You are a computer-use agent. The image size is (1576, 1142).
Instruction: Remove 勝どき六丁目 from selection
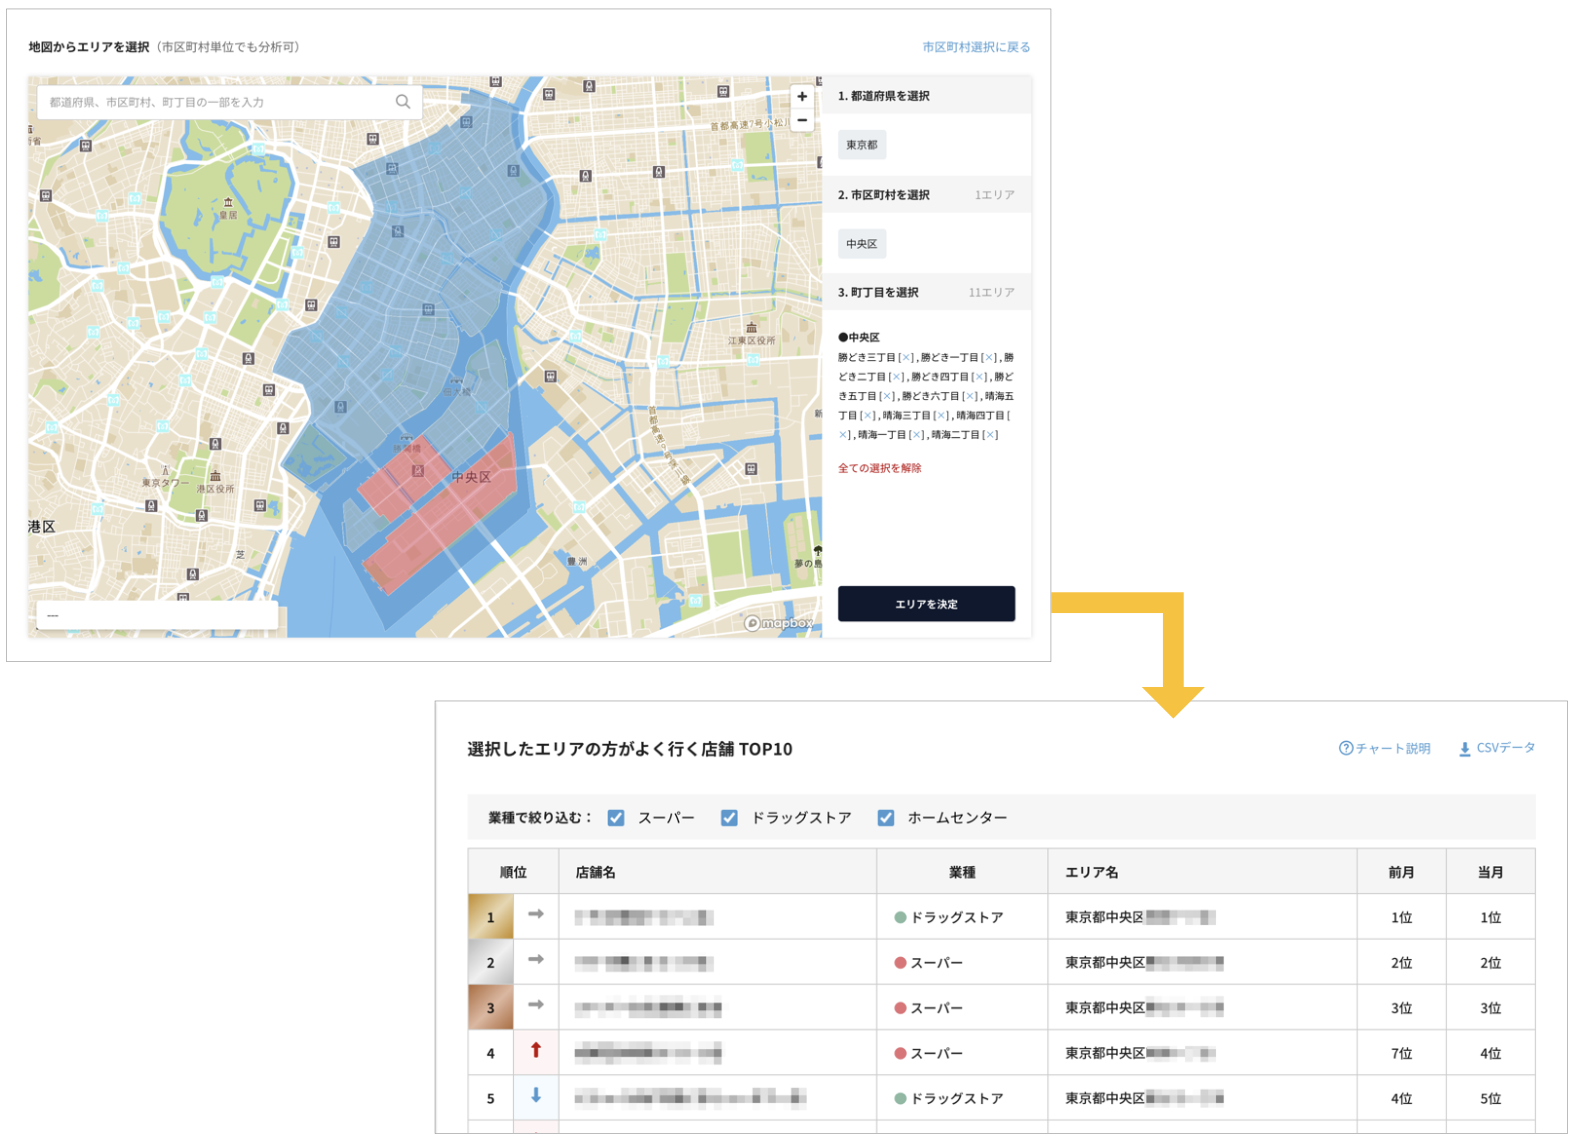click(970, 397)
